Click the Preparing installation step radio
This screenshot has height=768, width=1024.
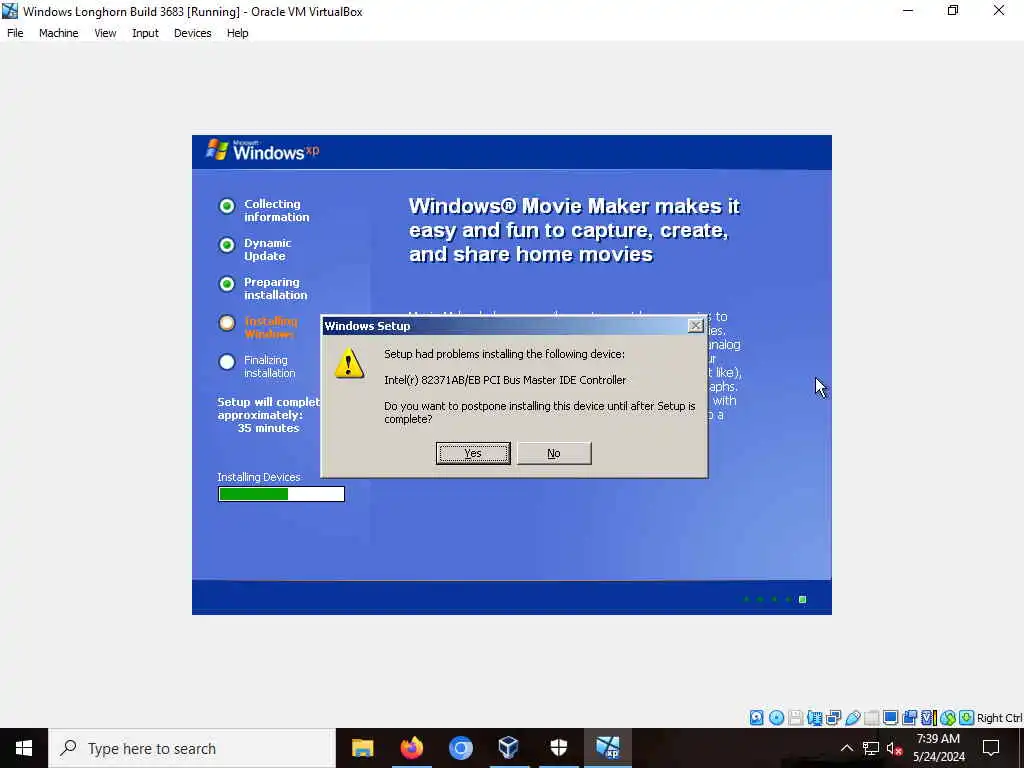227,284
